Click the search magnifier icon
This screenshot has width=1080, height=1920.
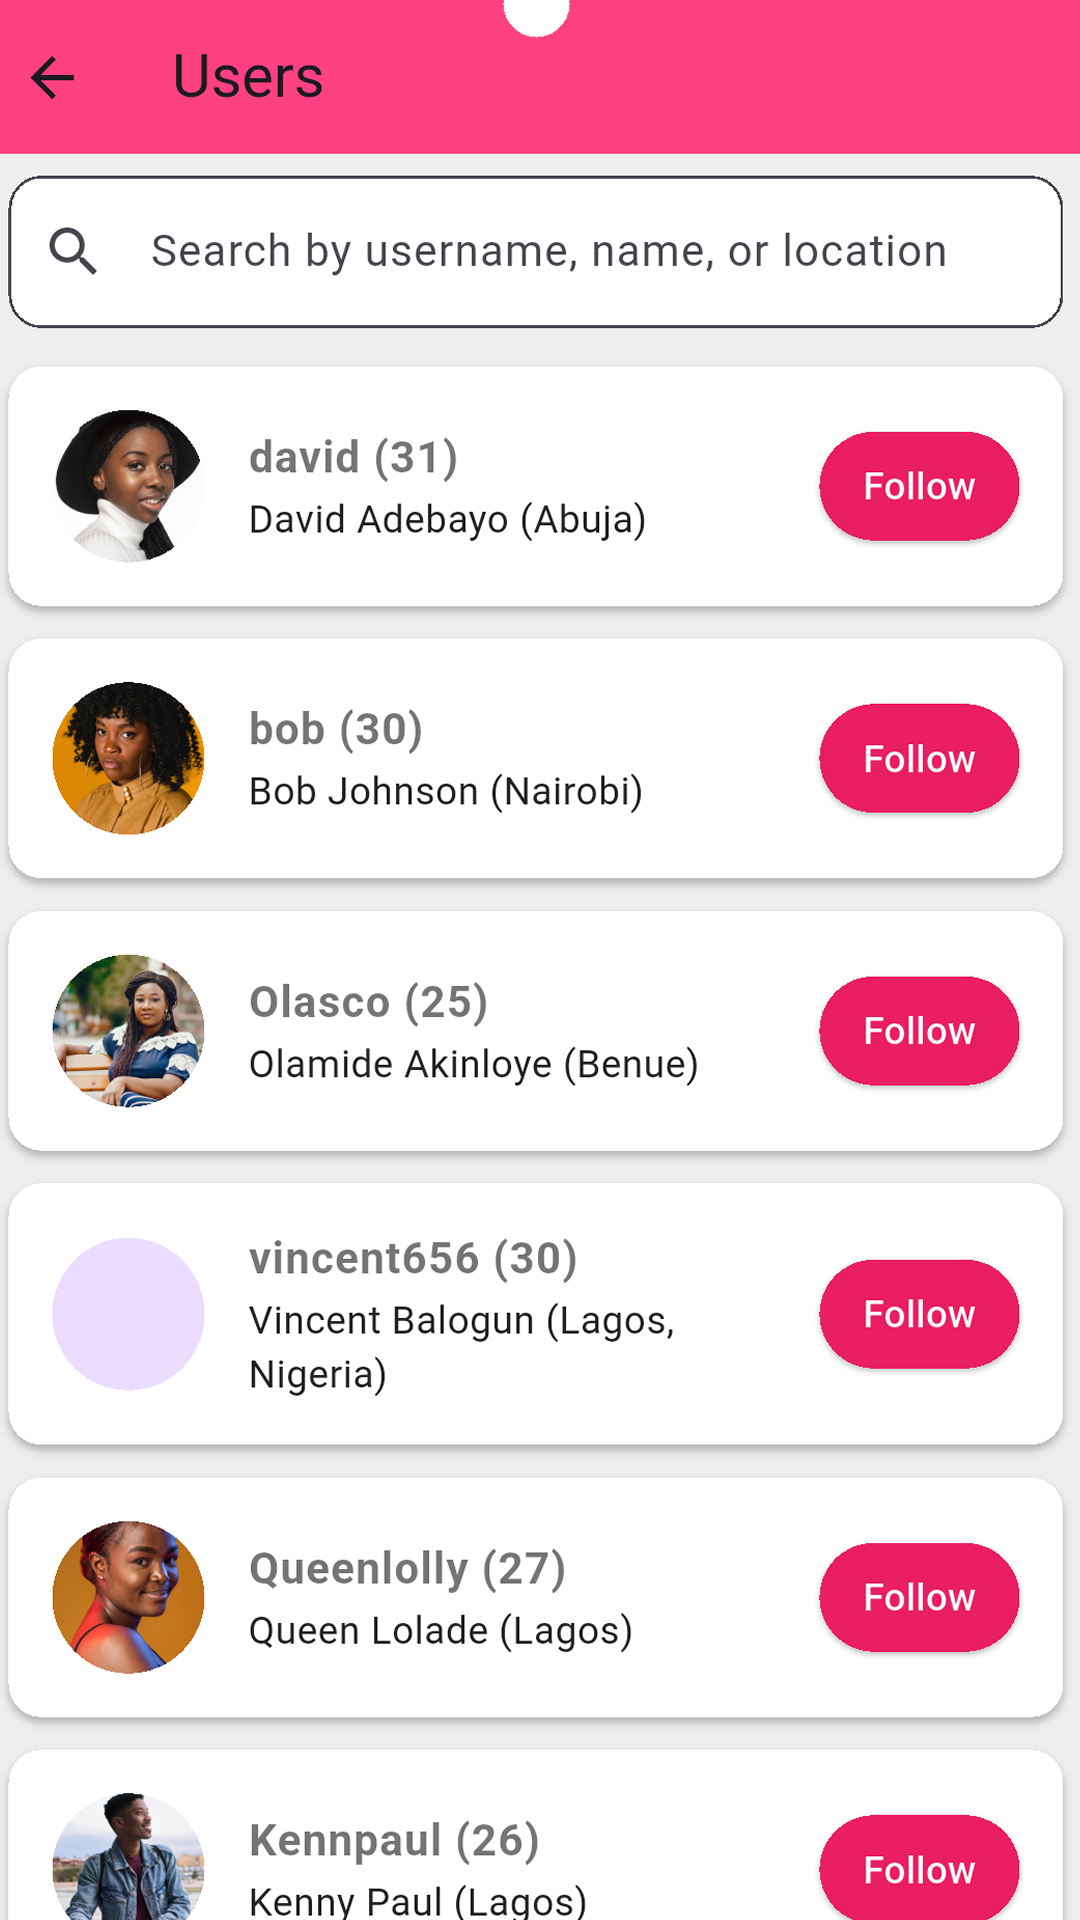point(74,251)
